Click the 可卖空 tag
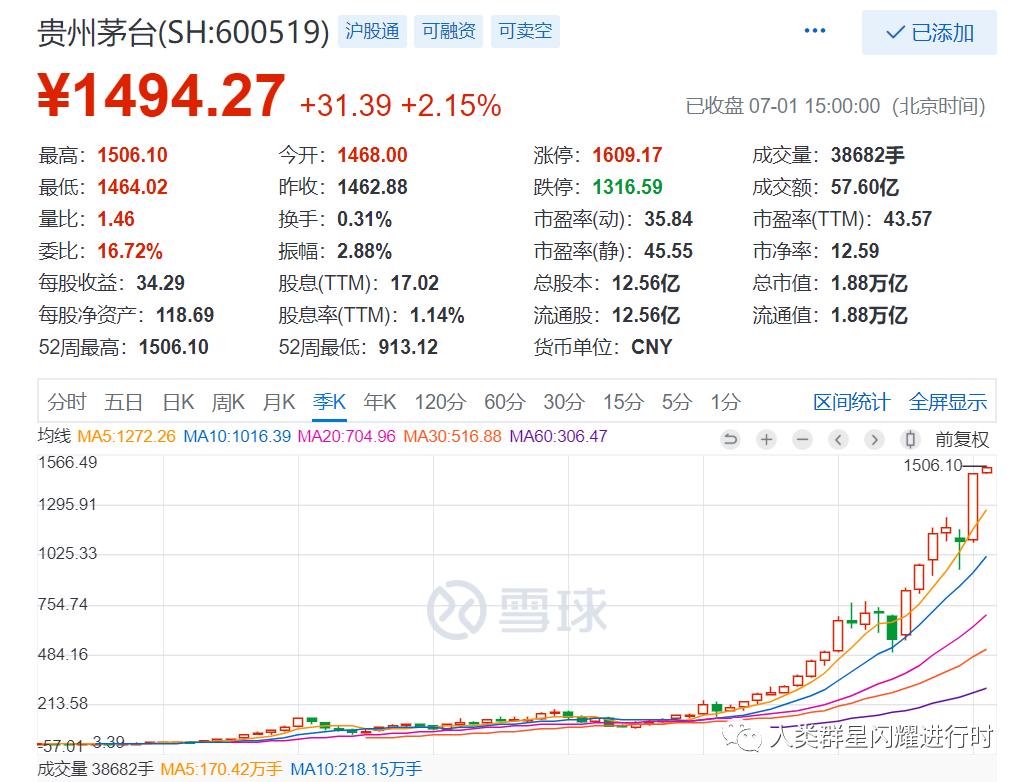 click(525, 31)
